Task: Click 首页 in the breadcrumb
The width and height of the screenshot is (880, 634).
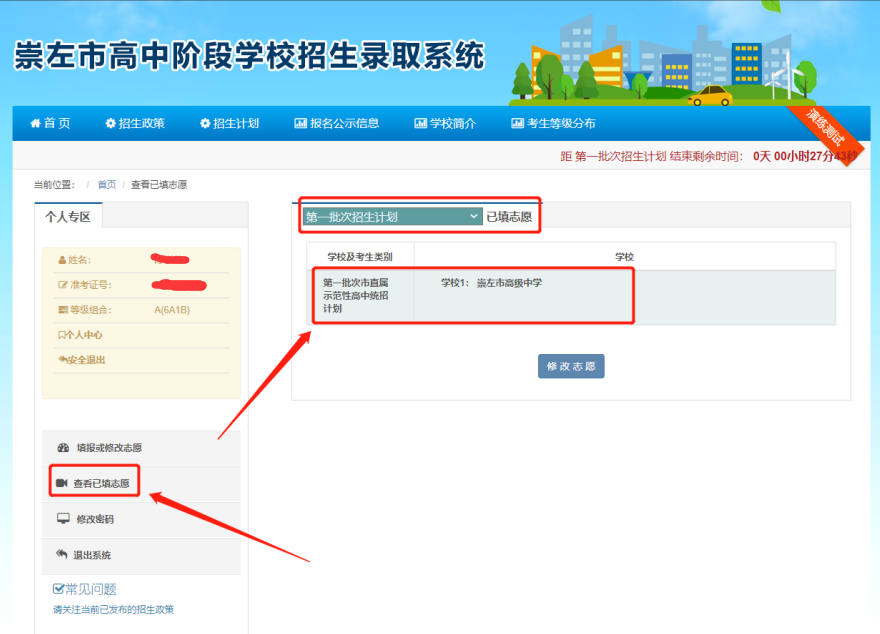Action: tap(106, 185)
